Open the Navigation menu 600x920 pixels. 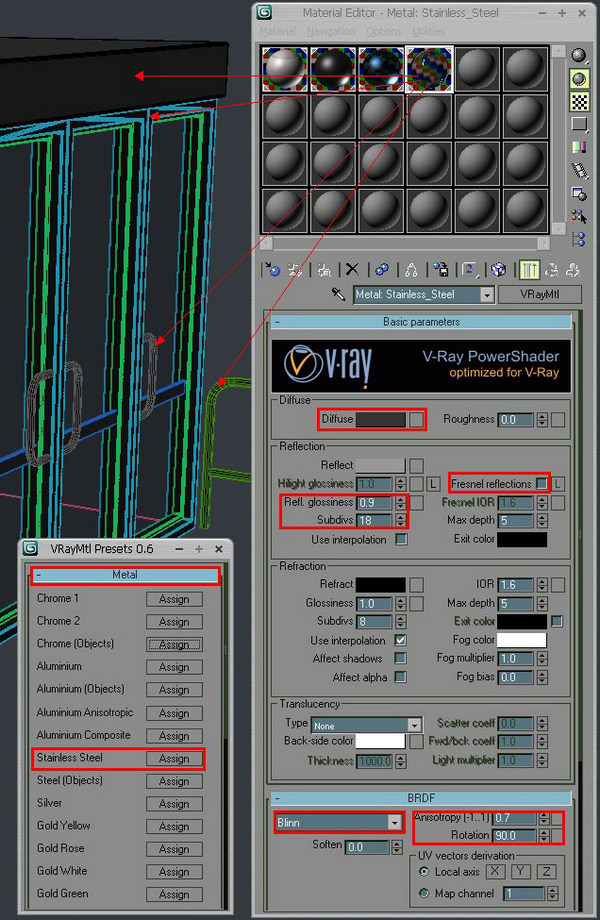(x=331, y=31)
